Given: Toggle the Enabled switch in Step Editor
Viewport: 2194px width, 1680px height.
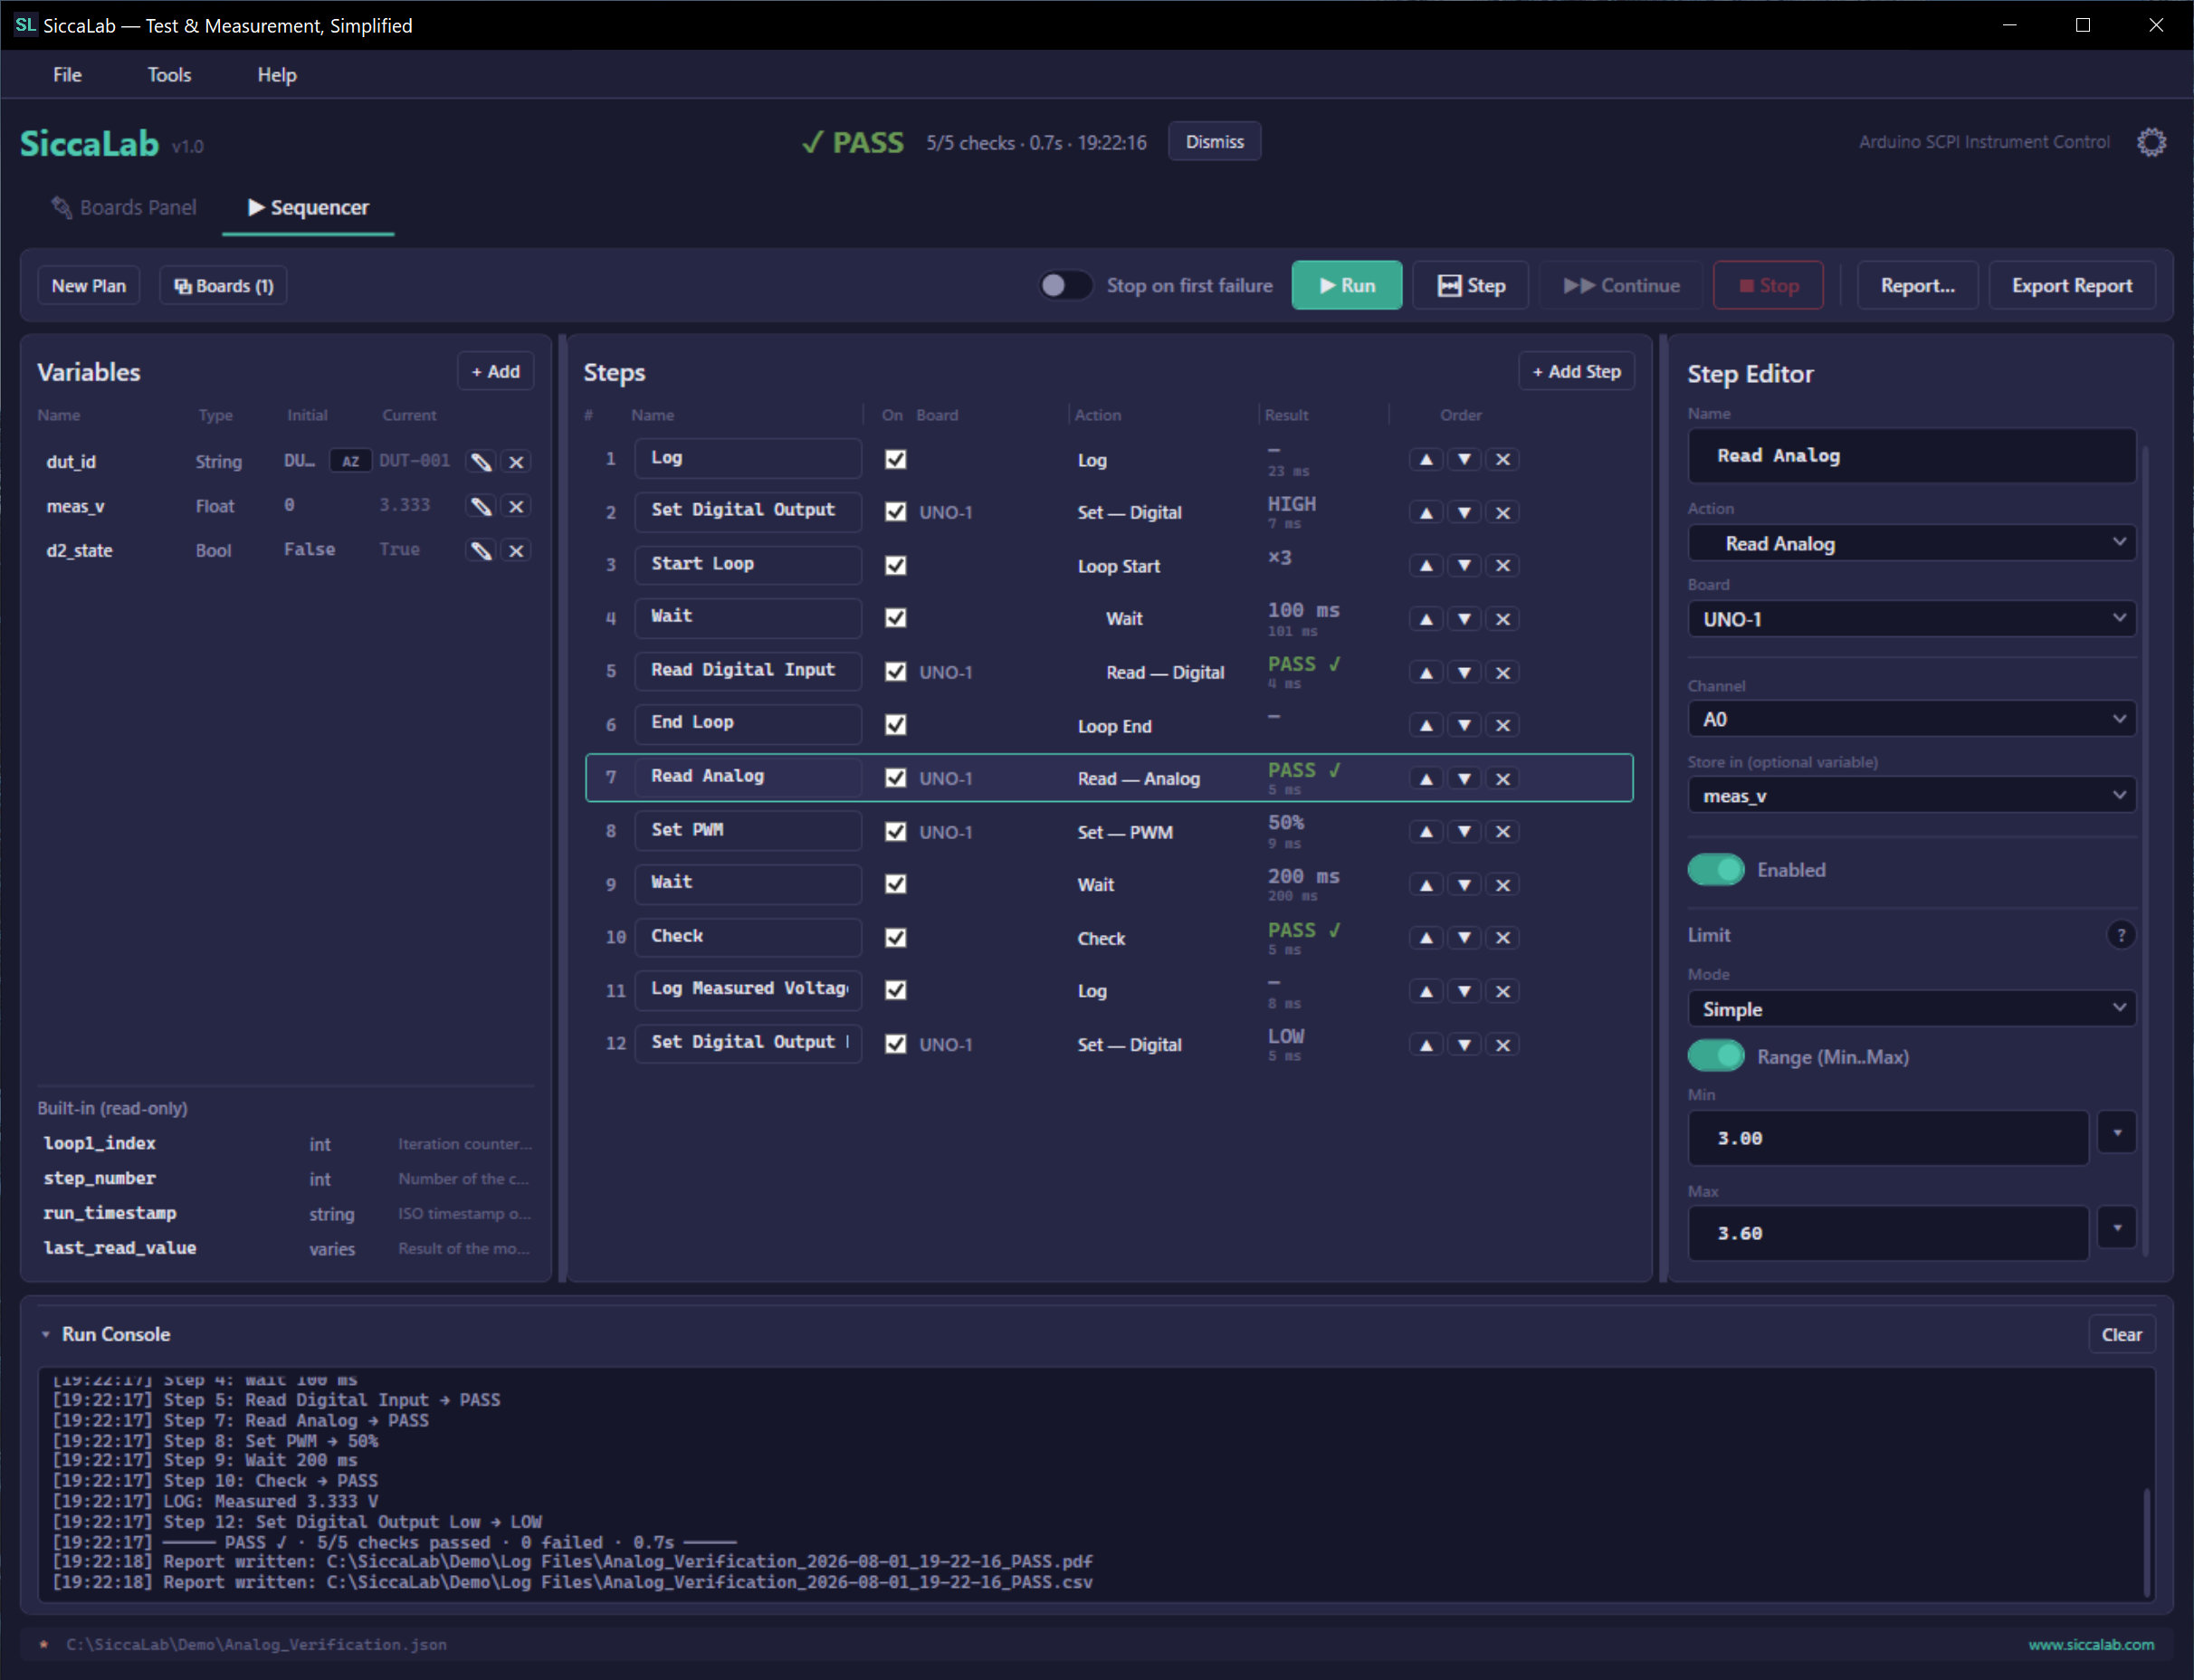Looking at the screenshot, I should (x=1715, y=869).
